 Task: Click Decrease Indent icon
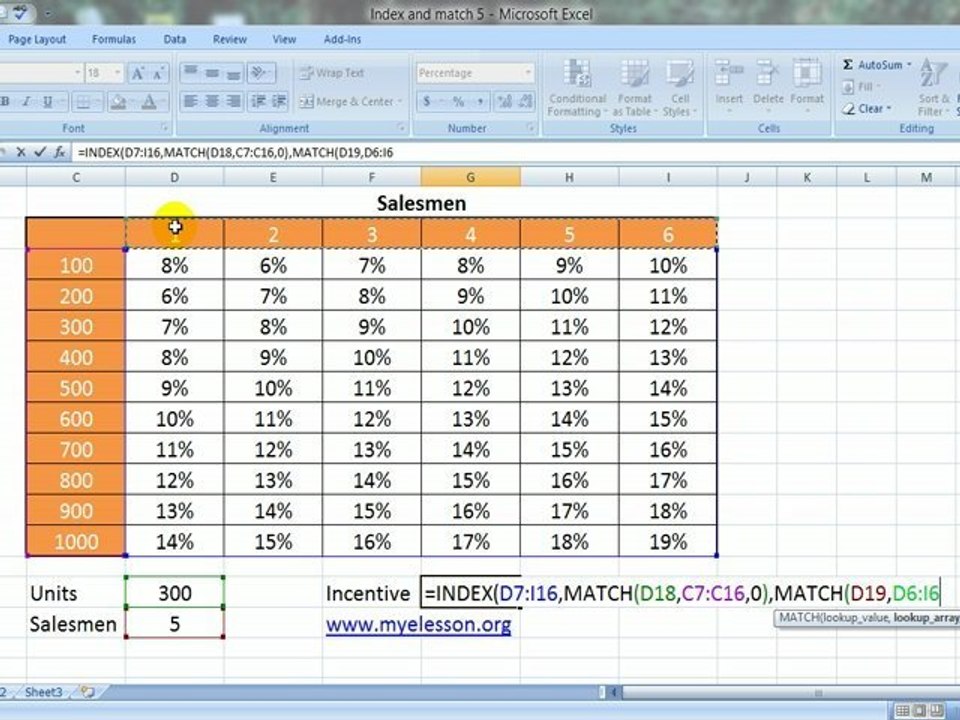click(x=258, y=101)
